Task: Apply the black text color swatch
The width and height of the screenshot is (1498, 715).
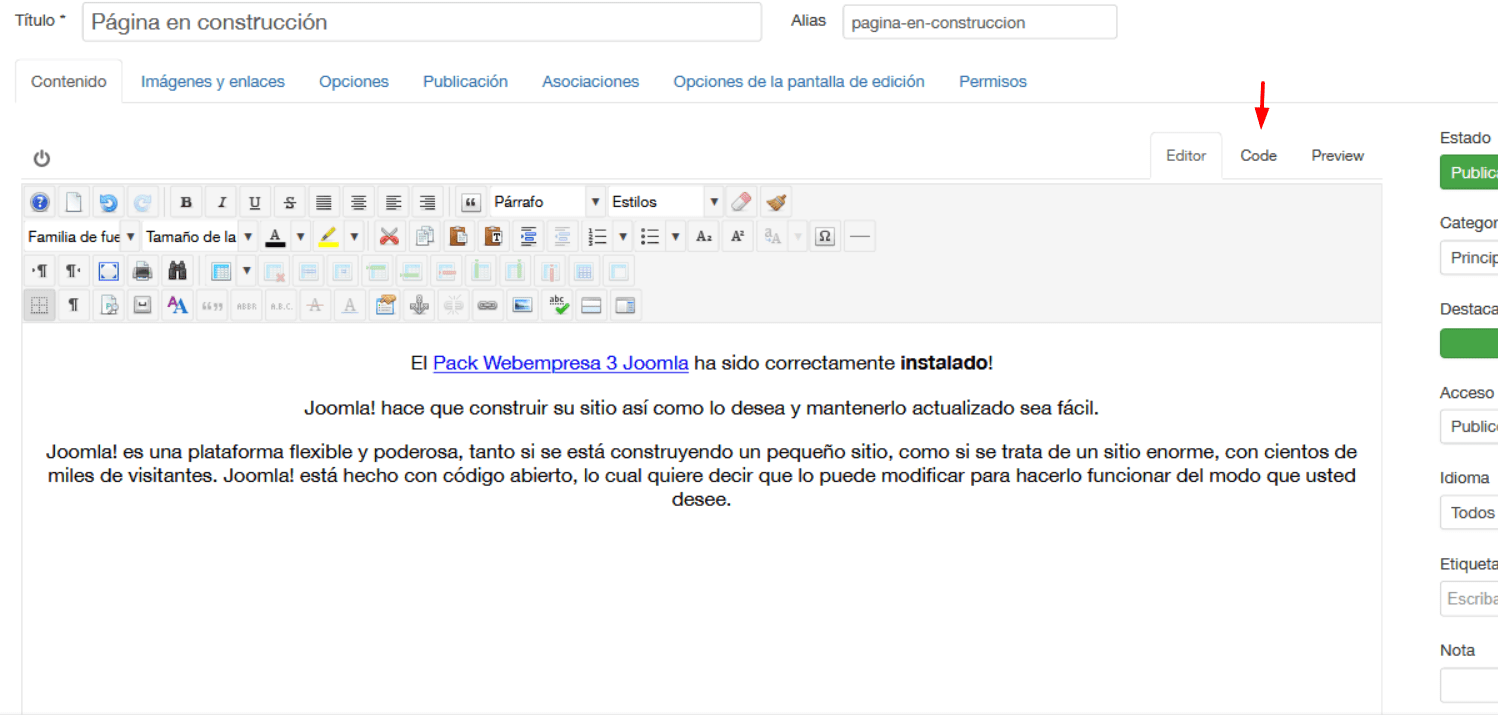Action: 276,237
